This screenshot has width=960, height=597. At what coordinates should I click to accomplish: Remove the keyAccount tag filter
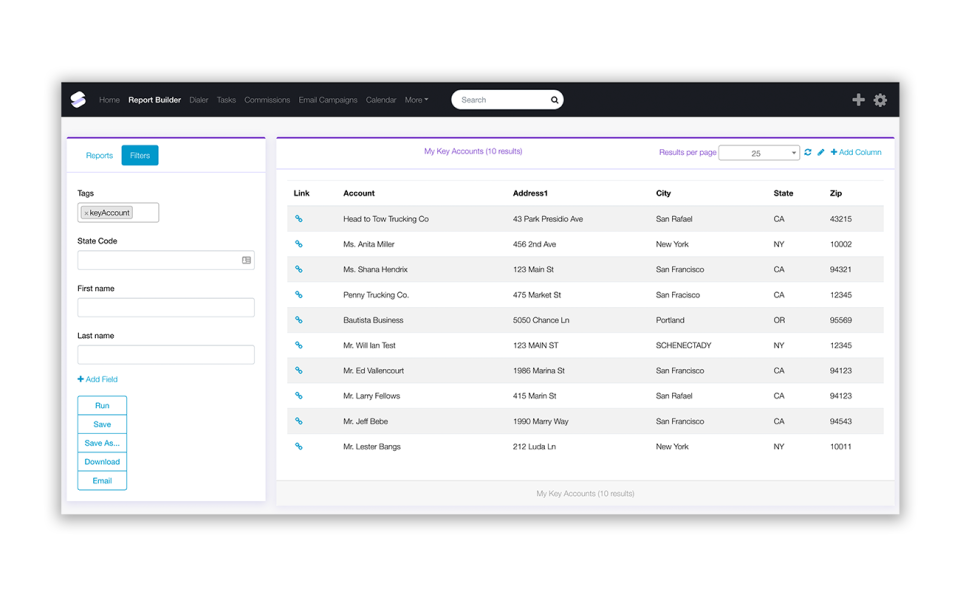tap(85, 212)
